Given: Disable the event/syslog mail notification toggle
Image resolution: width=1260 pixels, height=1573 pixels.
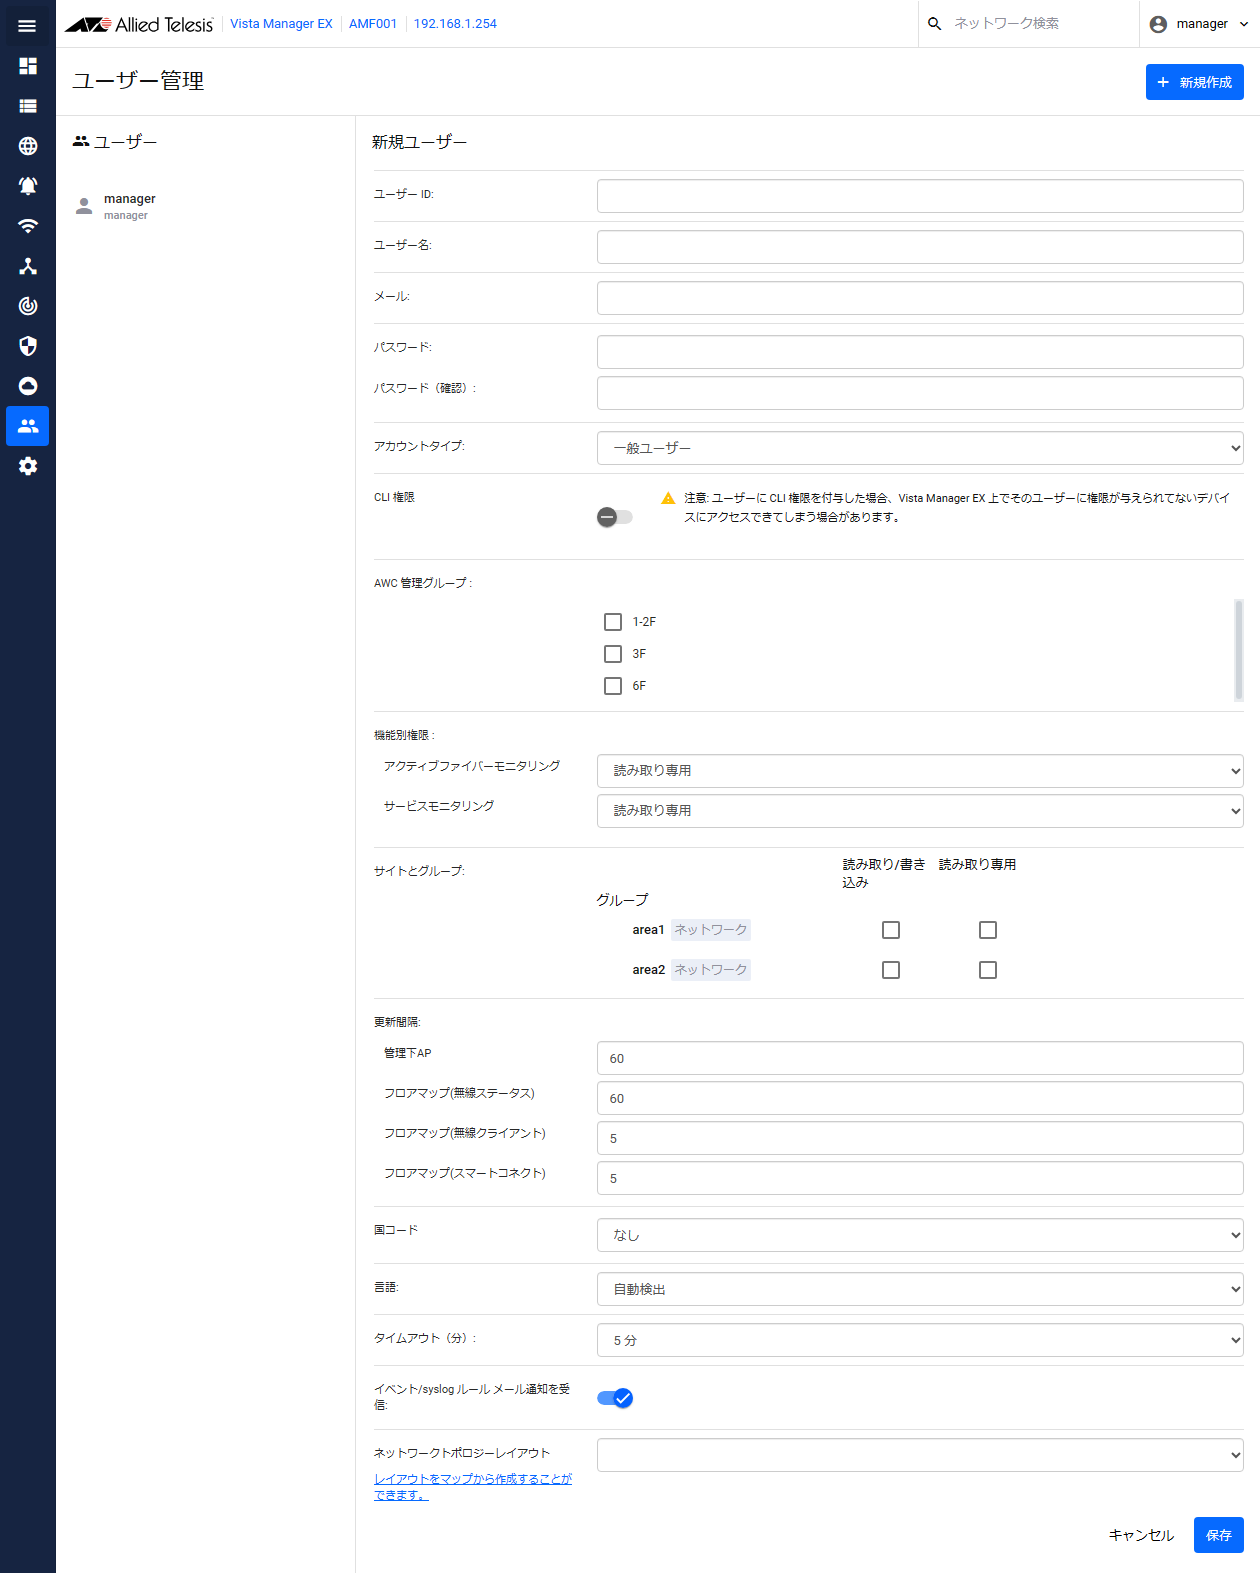Looking at the screenshot, I should pos(615,1398).
